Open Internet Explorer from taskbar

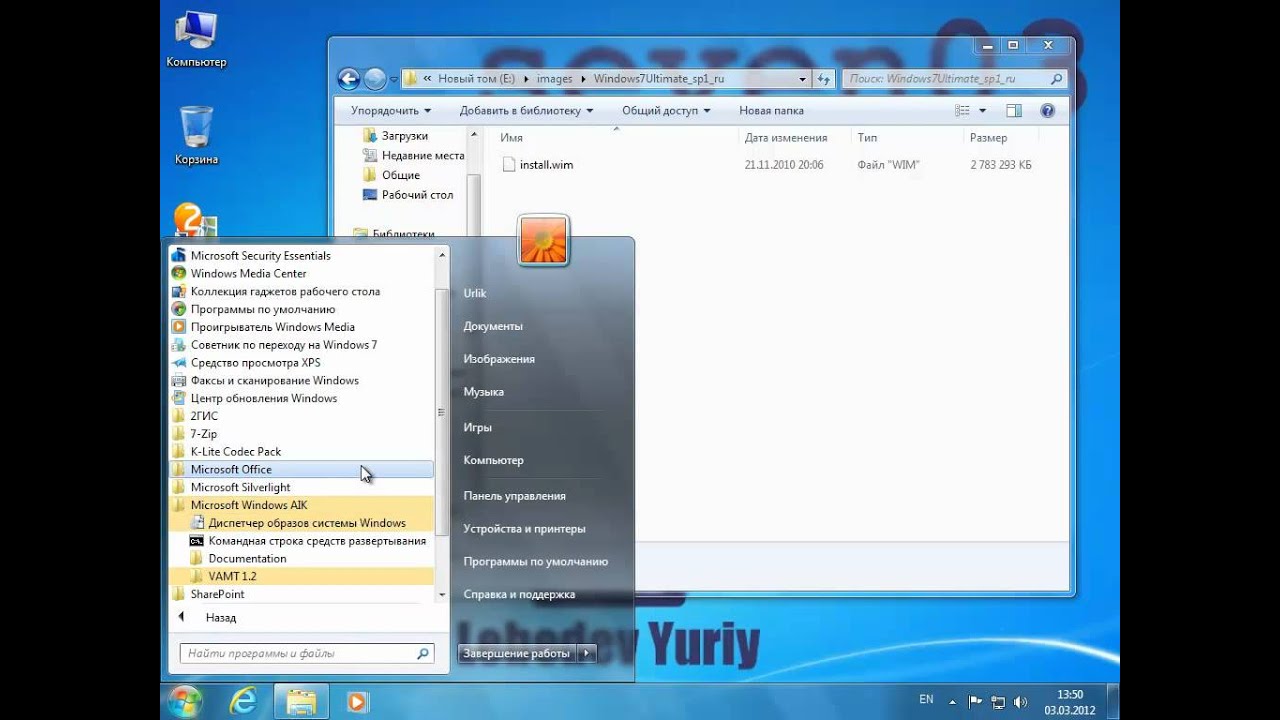[244, 702]
